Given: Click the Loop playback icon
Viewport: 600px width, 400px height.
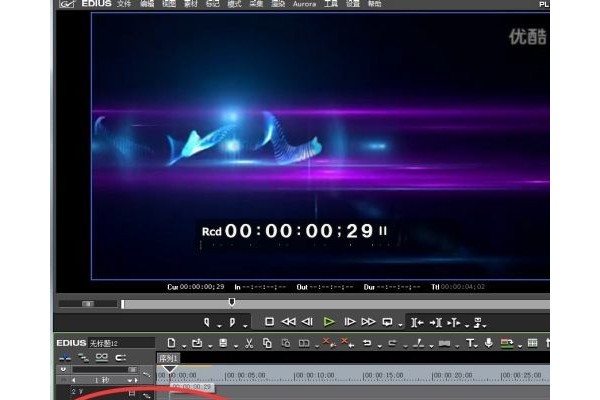Looking at the screenshot, I should [x=387, y=322].
